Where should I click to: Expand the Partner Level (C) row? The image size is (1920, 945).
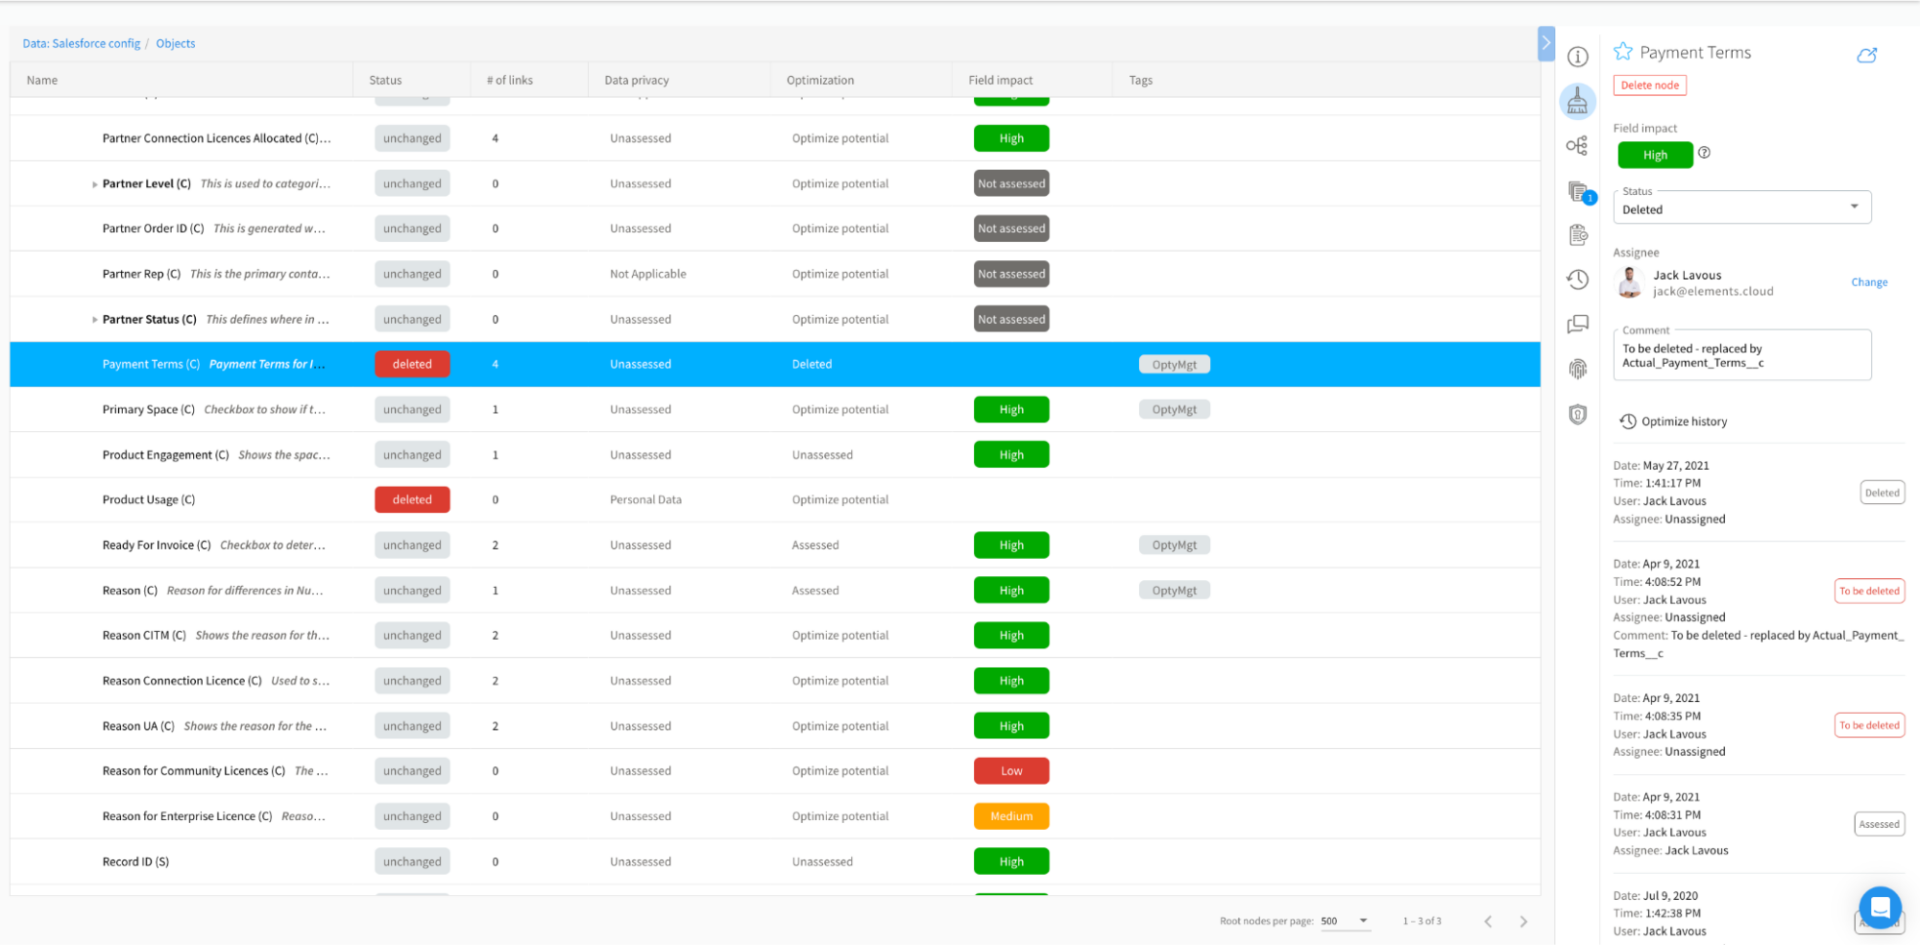point(94,183)
